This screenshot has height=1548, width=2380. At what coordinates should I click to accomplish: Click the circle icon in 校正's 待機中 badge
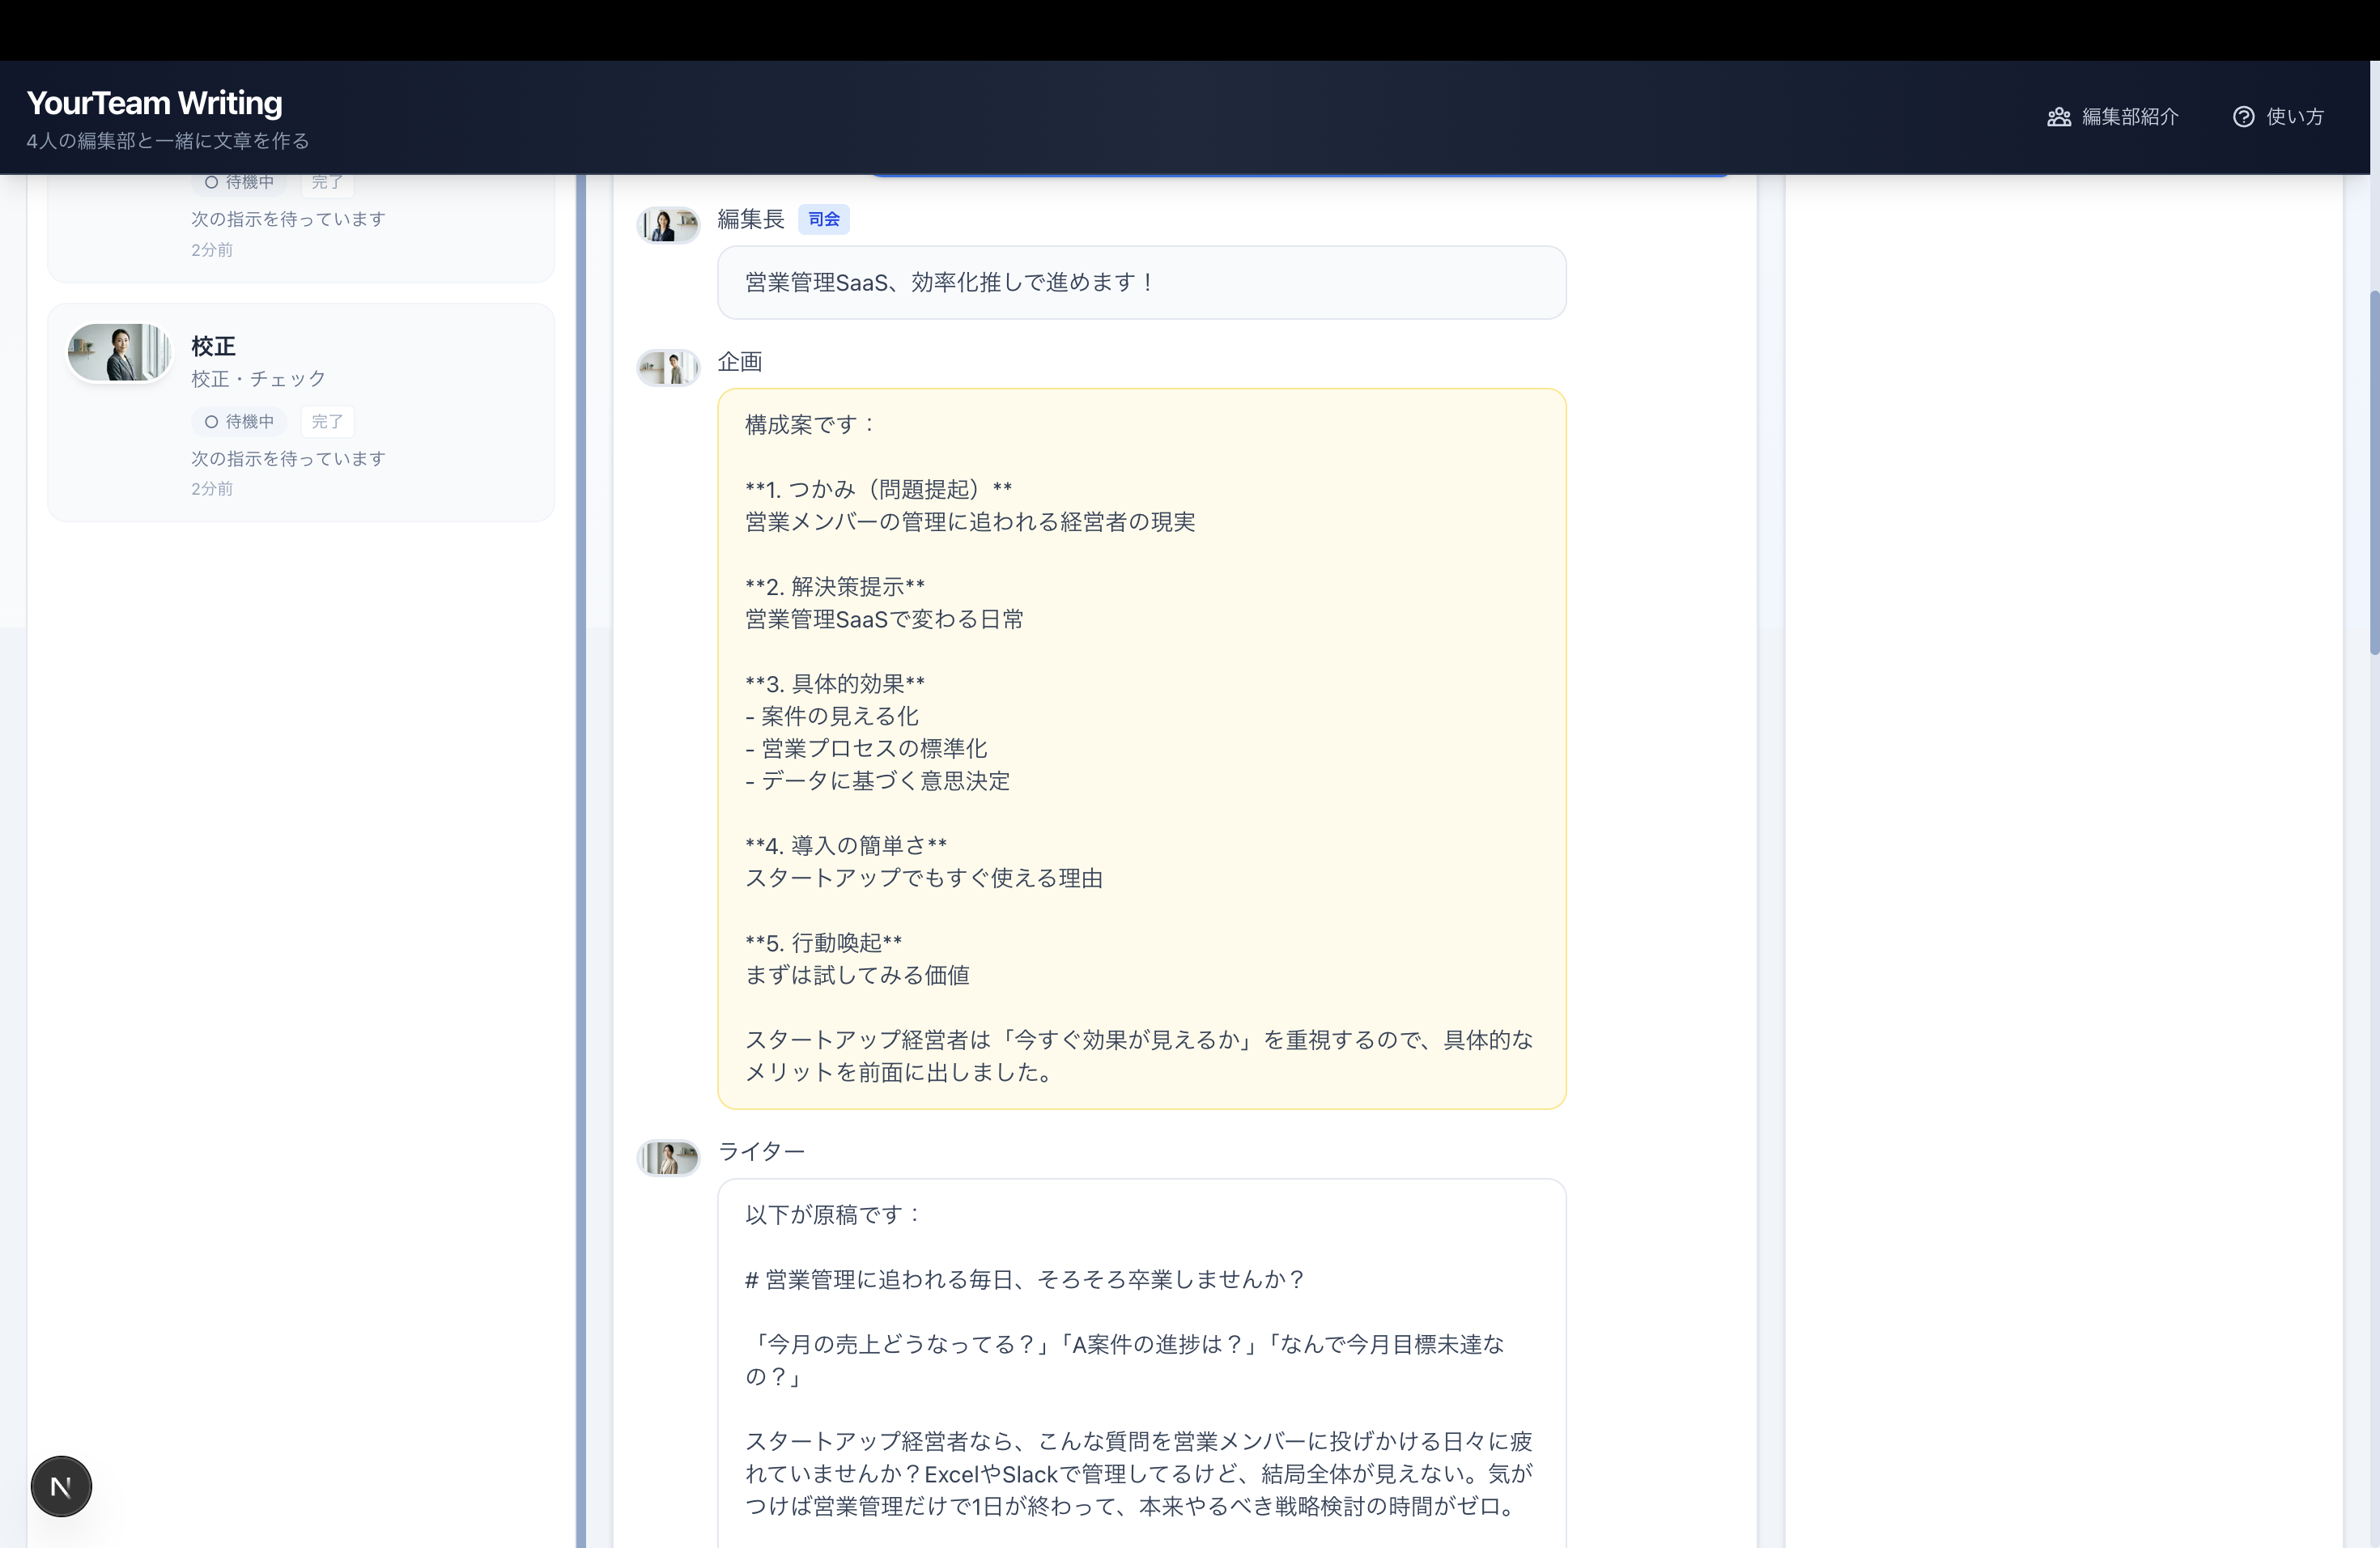211,422
